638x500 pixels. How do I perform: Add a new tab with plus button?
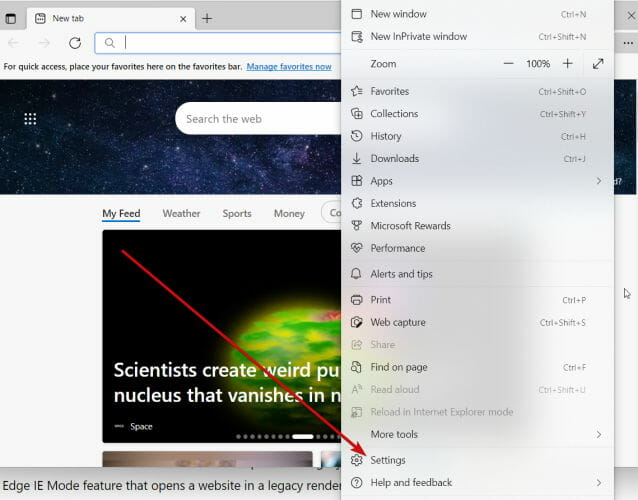point(207,18)
